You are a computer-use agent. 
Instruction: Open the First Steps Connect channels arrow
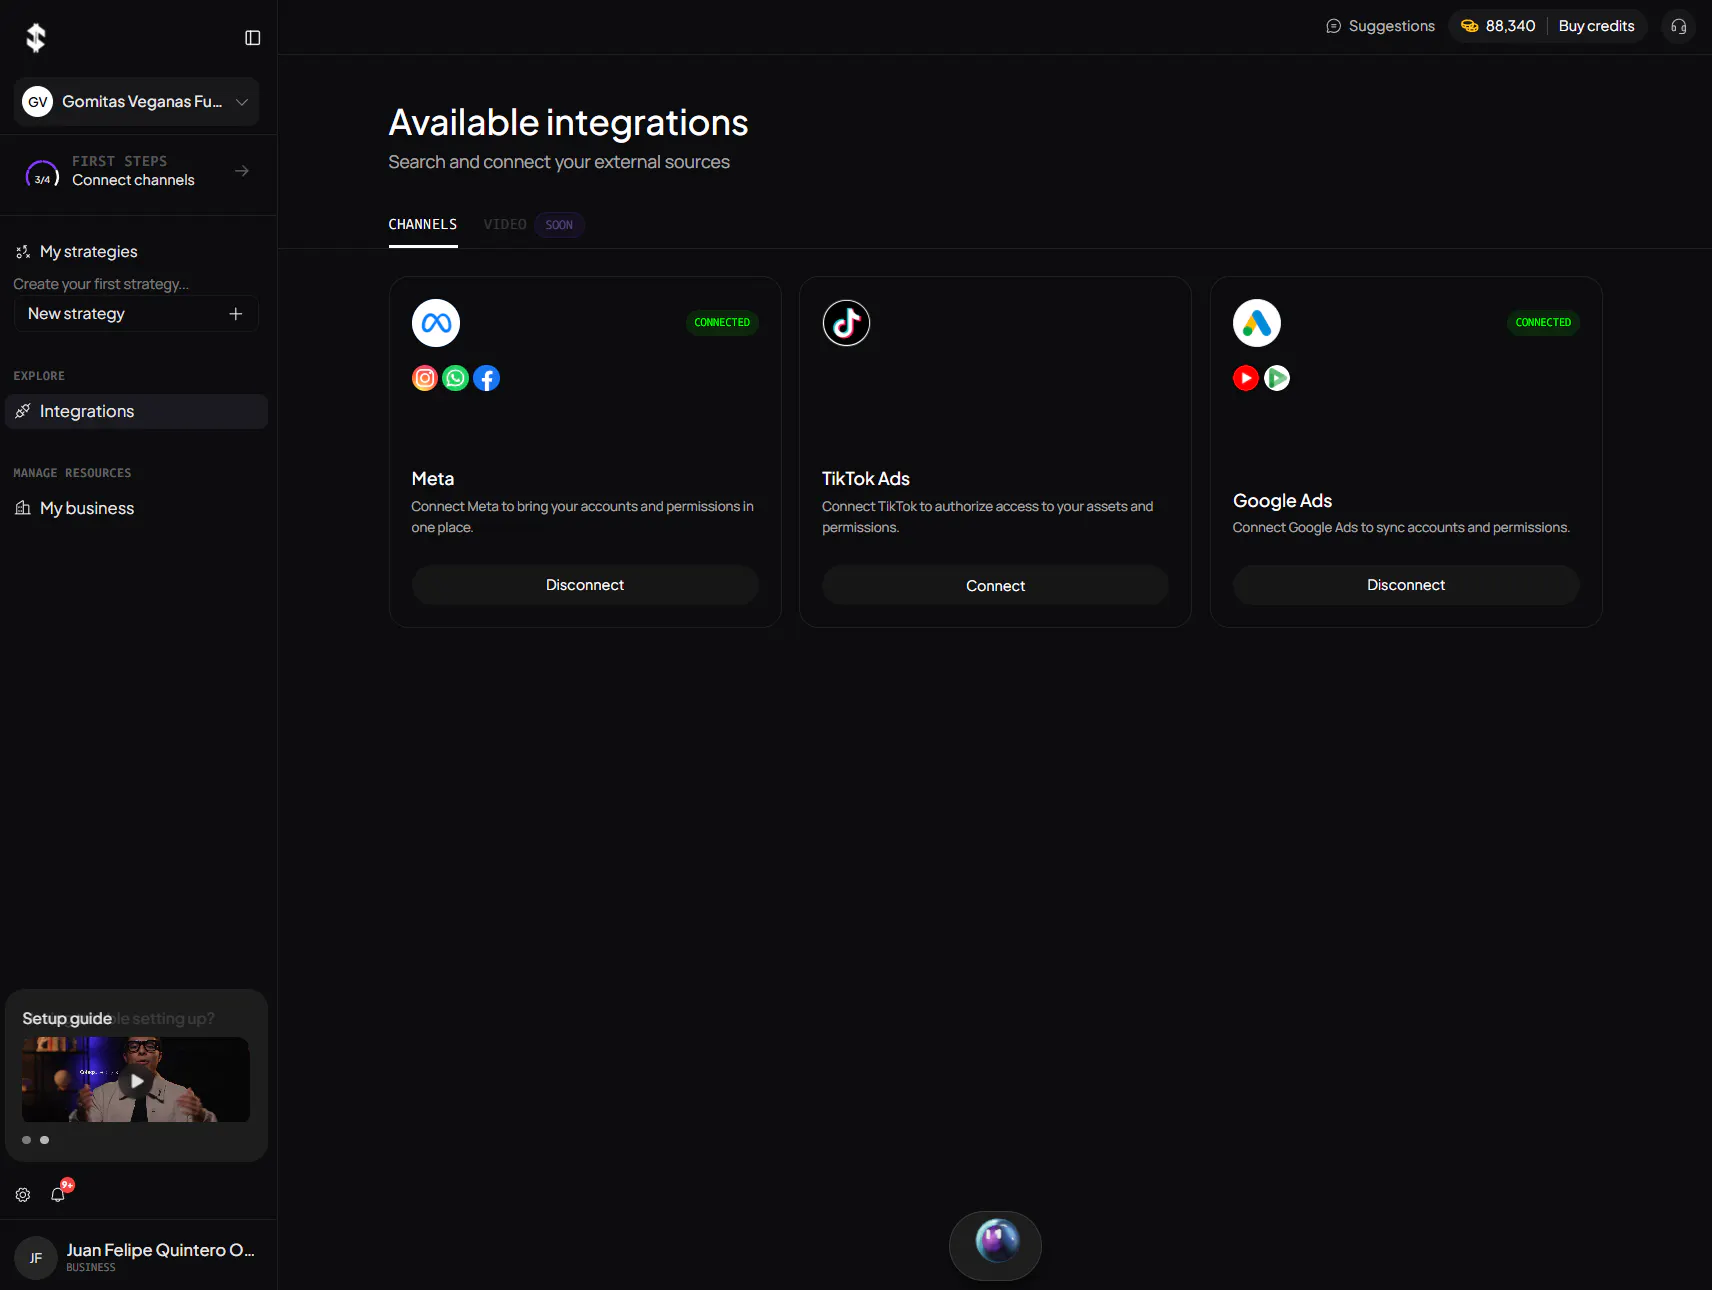pos(242,171)
